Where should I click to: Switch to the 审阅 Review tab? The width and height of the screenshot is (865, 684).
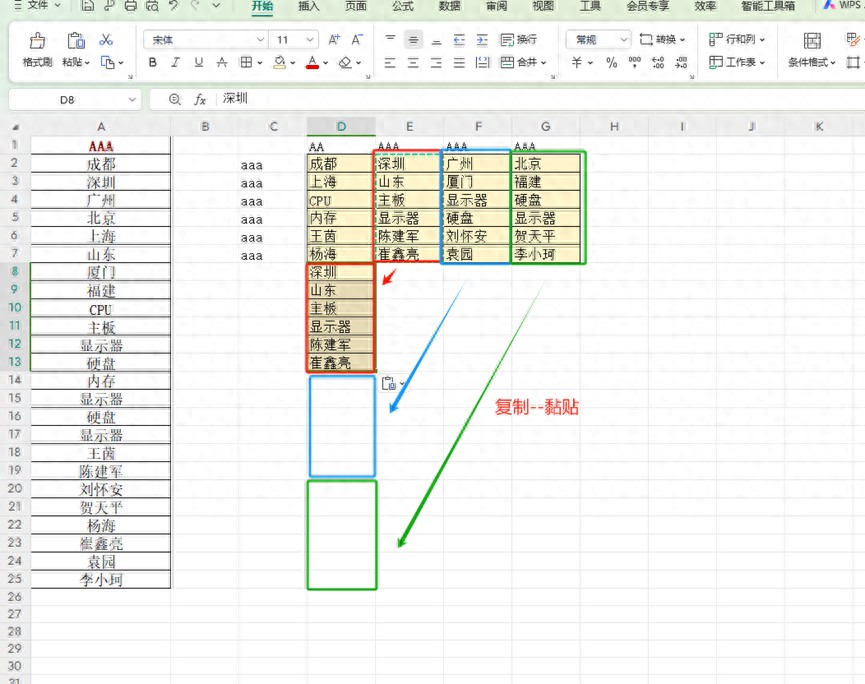[496, 6]
